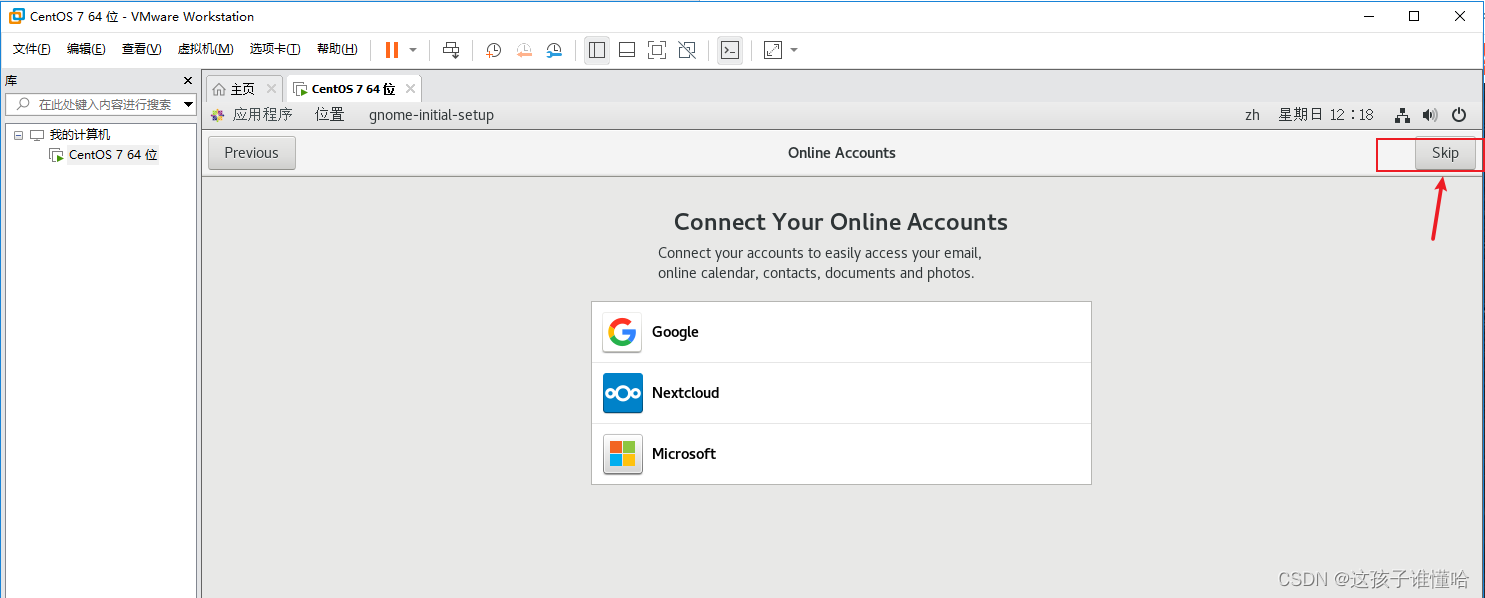The image size is (1485, 598).
Task: Open the library search dropdown arrow
Action: tap(188, 104)
